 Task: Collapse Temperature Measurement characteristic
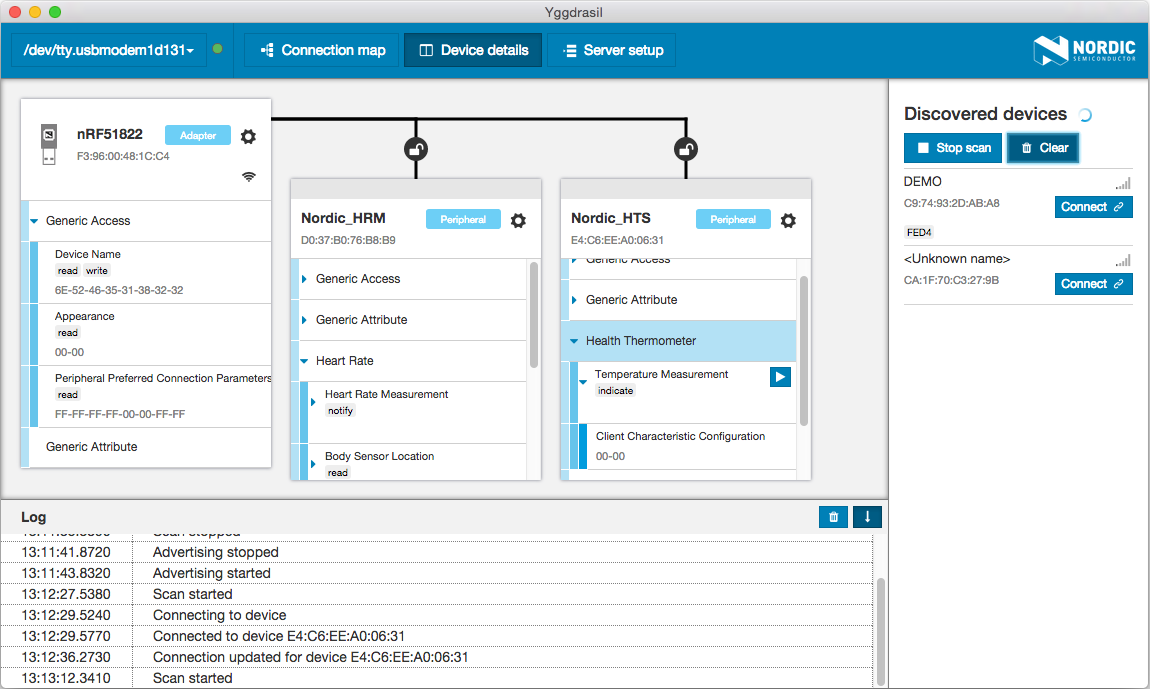pos(583,382)
